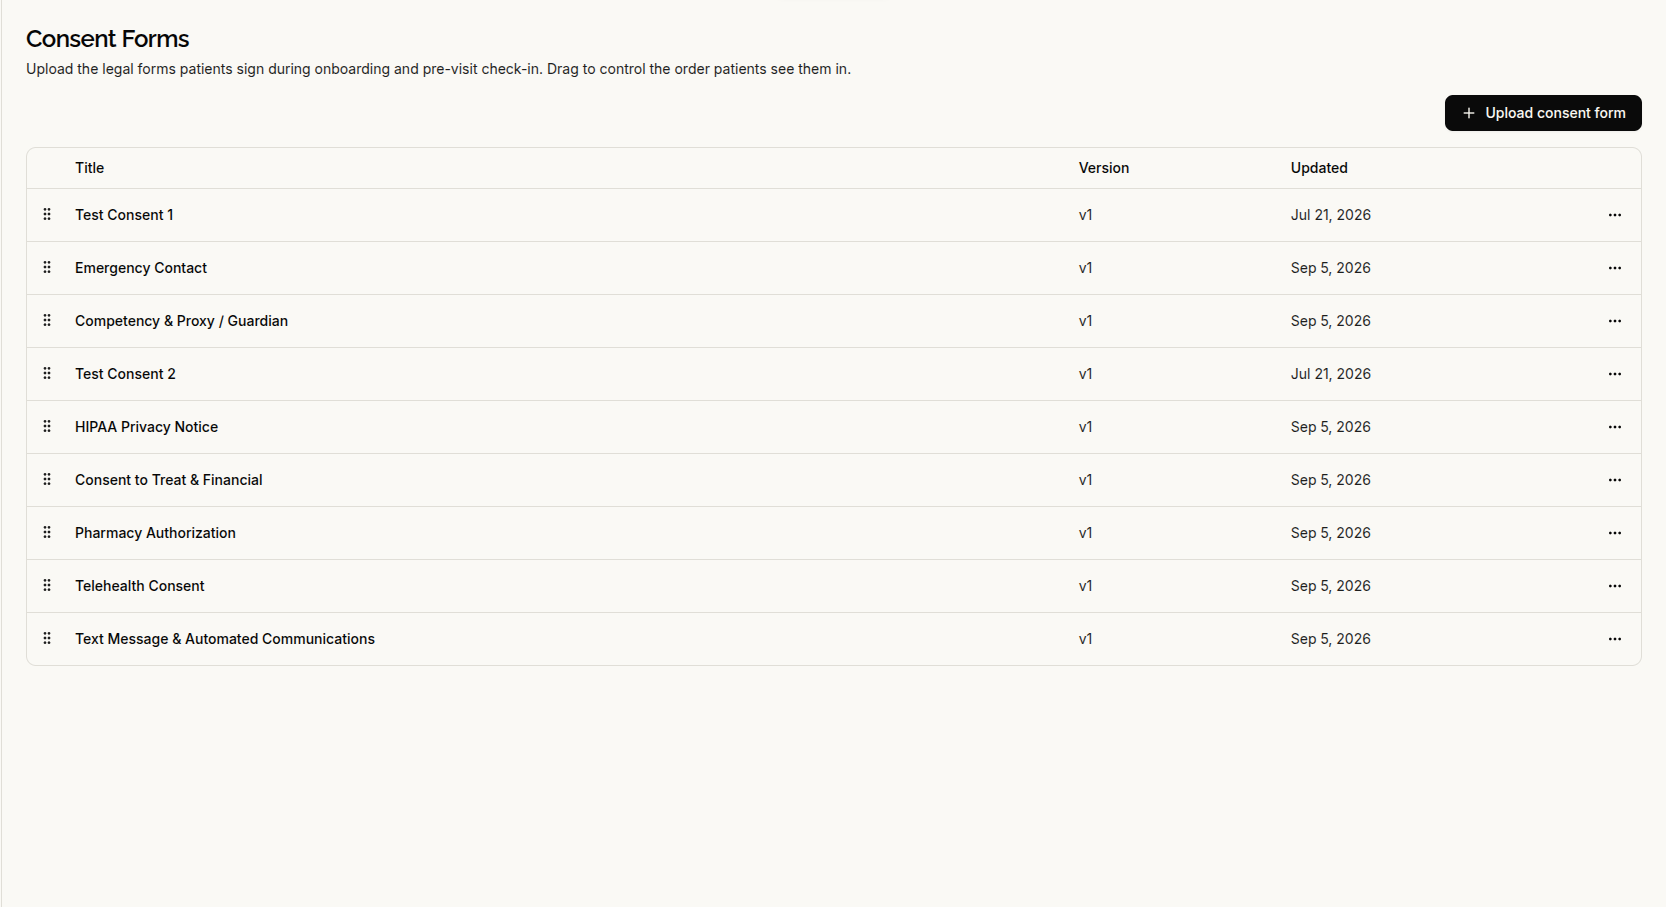1666x907 pixels.
Task: Click the Title column header
Action: (89, 168)
